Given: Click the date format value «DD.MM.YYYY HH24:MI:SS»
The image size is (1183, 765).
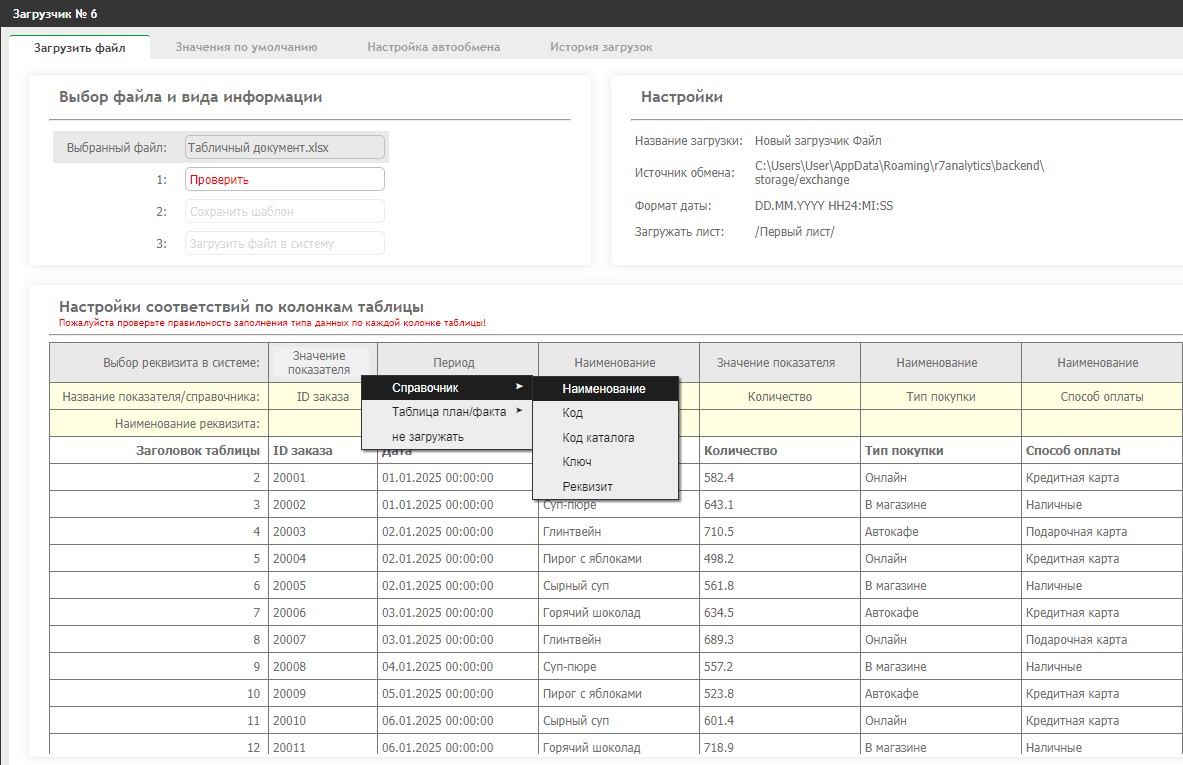Looking at the screenshot, I should 824,205.
